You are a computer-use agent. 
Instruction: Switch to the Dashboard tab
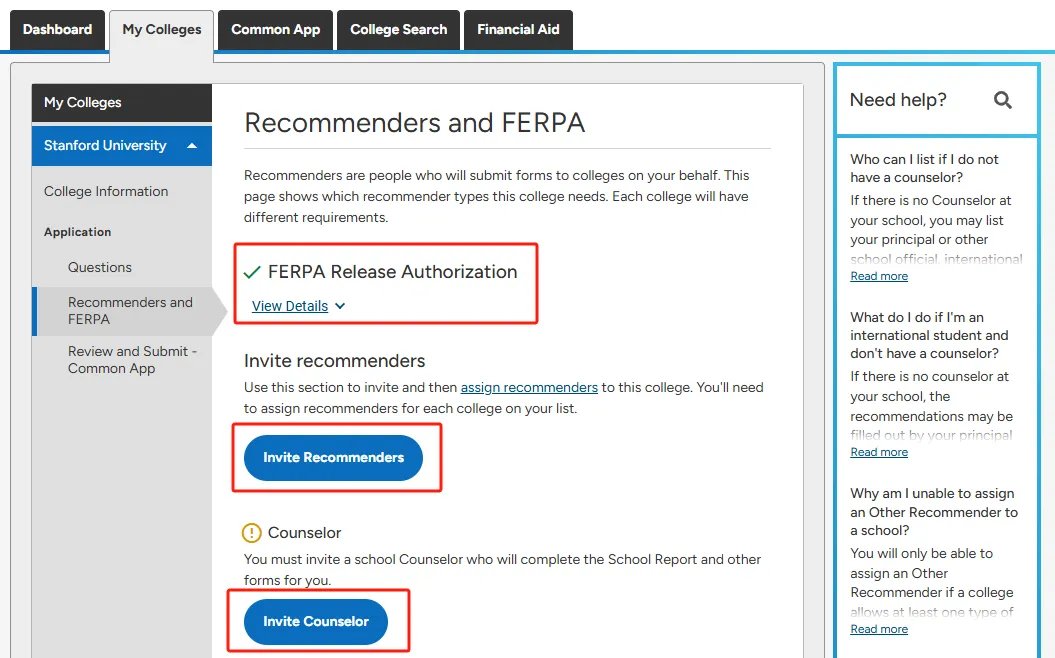[57, 30]
